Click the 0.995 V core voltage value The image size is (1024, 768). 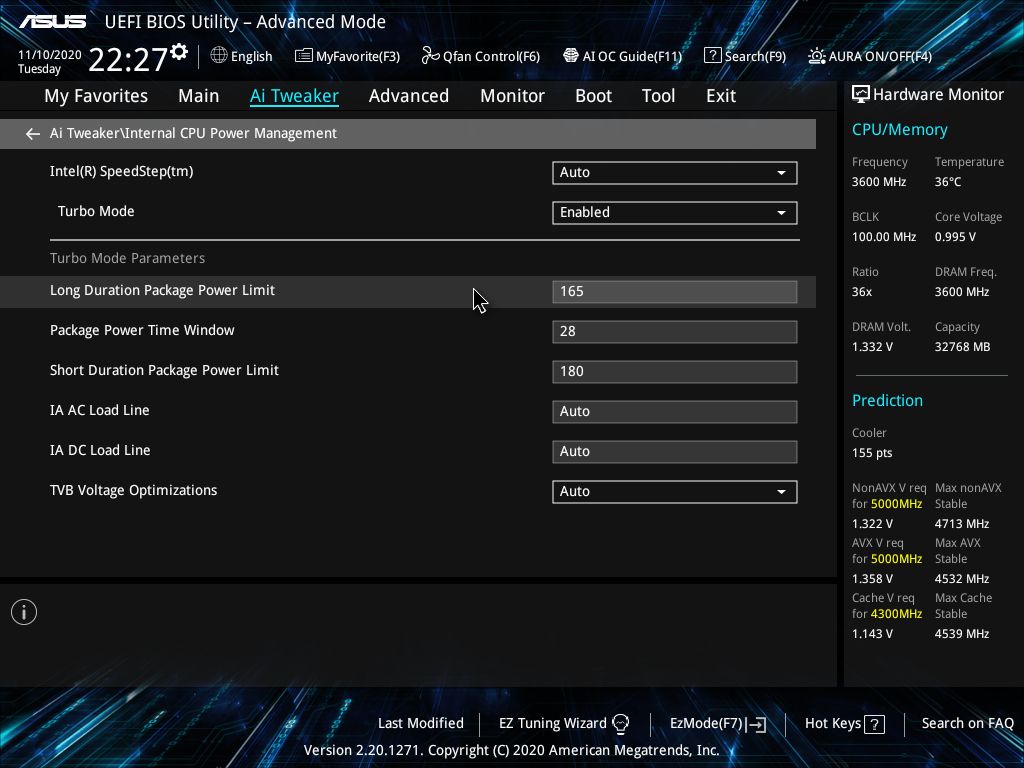pyautogui.click(x=955, y=237)
